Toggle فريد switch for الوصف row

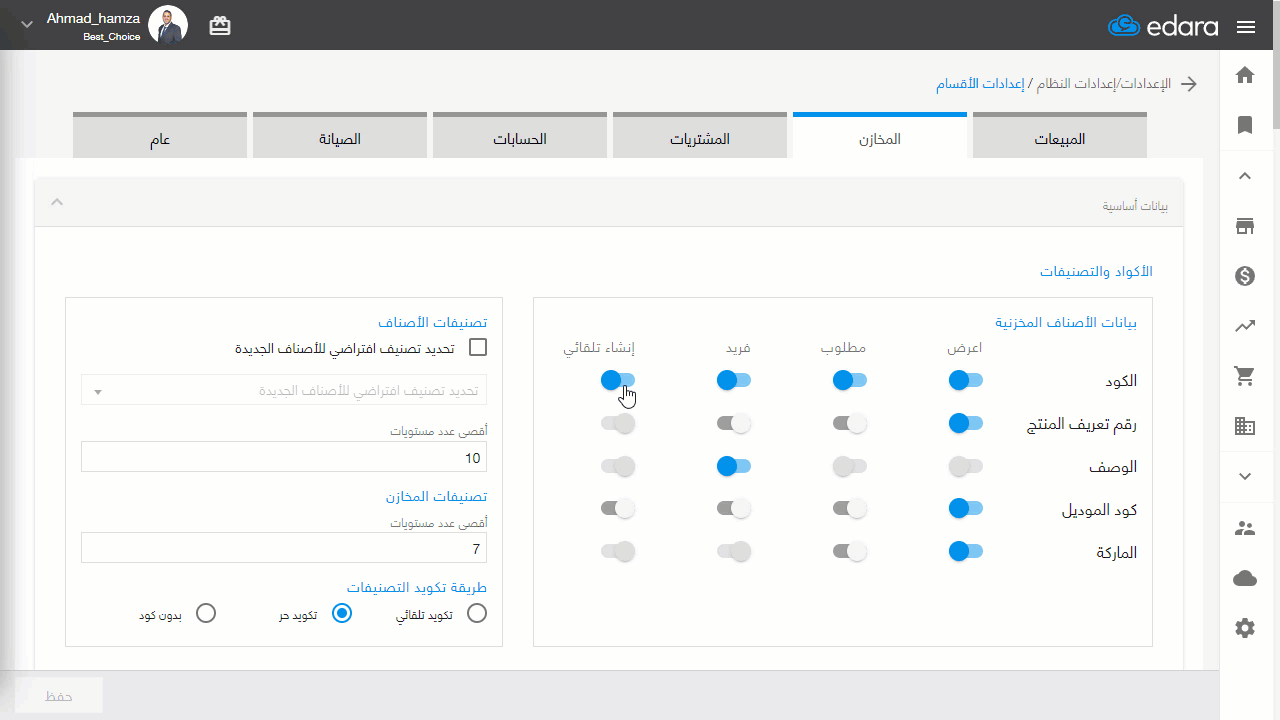click(734, 466)
